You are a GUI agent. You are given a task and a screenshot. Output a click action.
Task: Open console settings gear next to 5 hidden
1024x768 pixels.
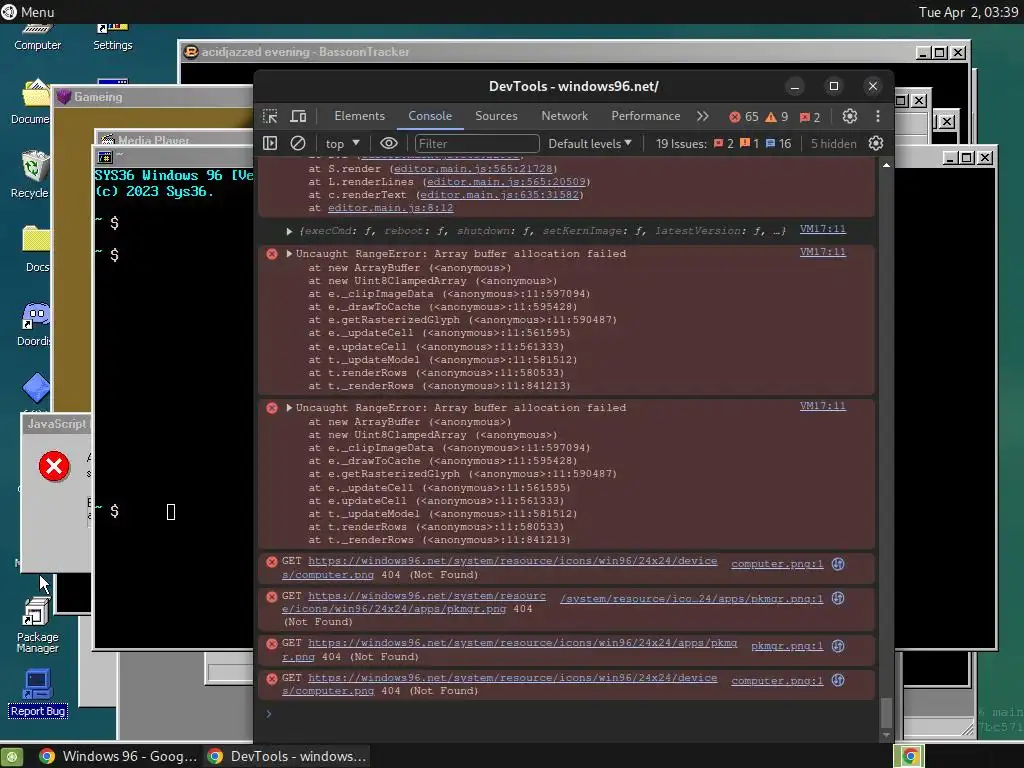(x=876, y=143)
